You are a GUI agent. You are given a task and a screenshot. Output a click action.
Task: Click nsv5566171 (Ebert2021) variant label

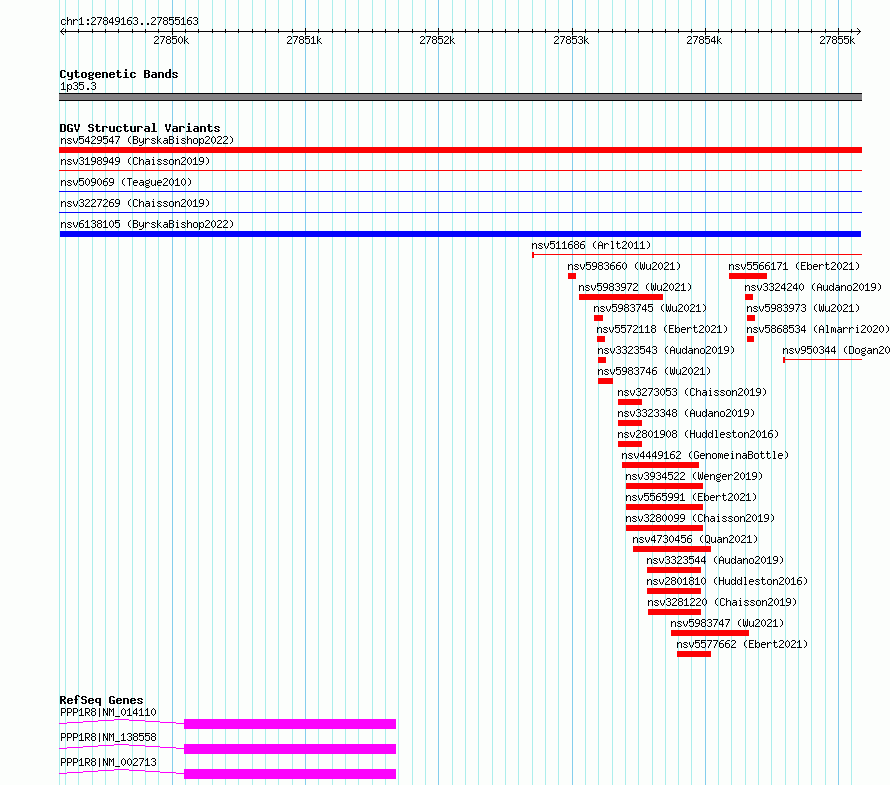(794, 266)
